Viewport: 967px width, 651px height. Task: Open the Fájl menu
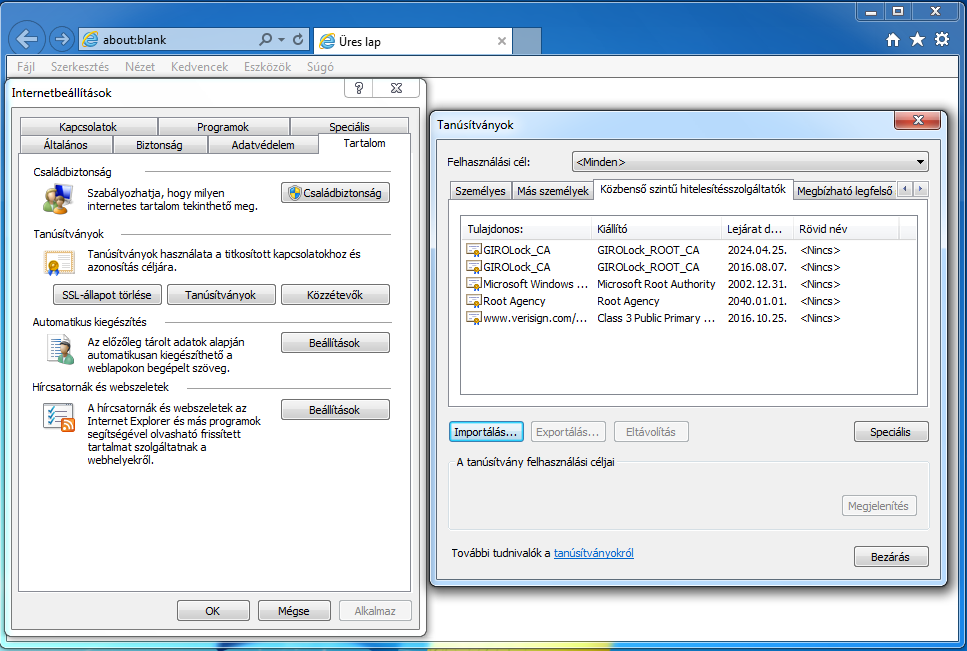coord(25,67)
